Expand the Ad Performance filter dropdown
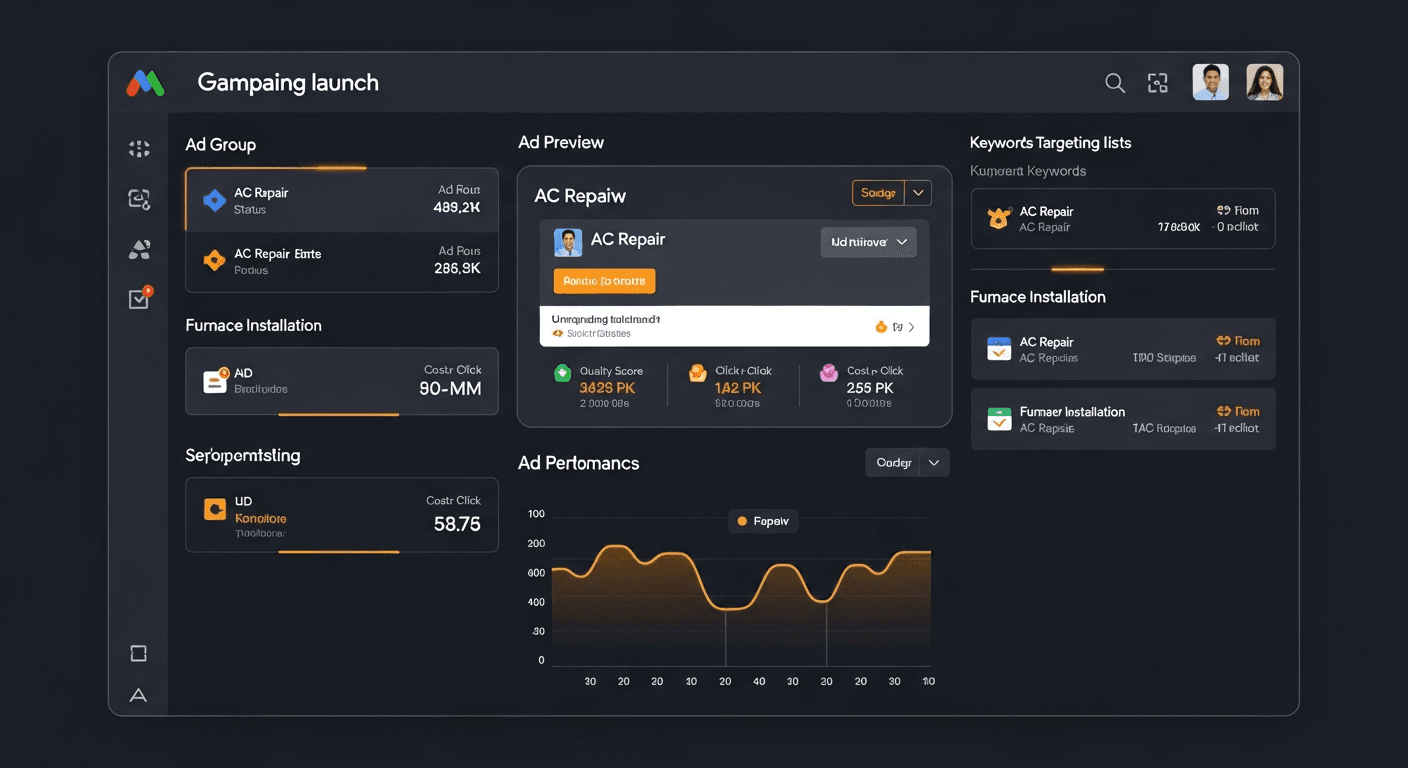Screen dimensions: 1408x768 (934, 463)
